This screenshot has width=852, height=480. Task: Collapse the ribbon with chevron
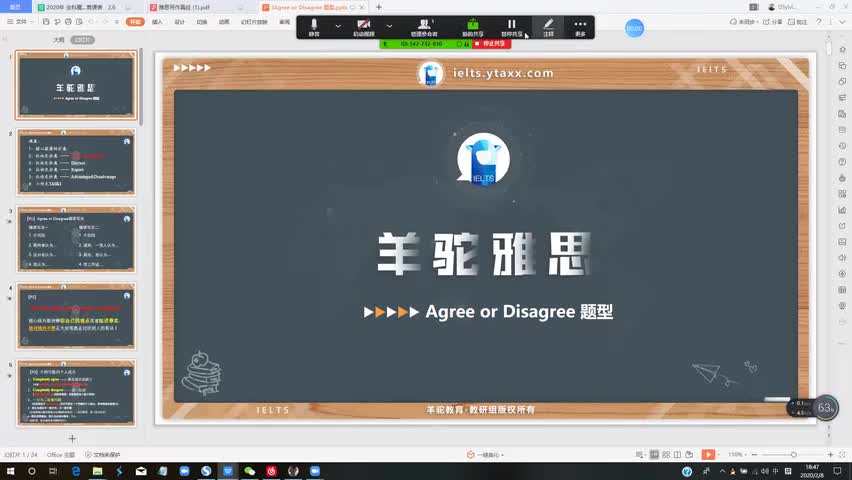pyautogui.click(x=842, y=22)
